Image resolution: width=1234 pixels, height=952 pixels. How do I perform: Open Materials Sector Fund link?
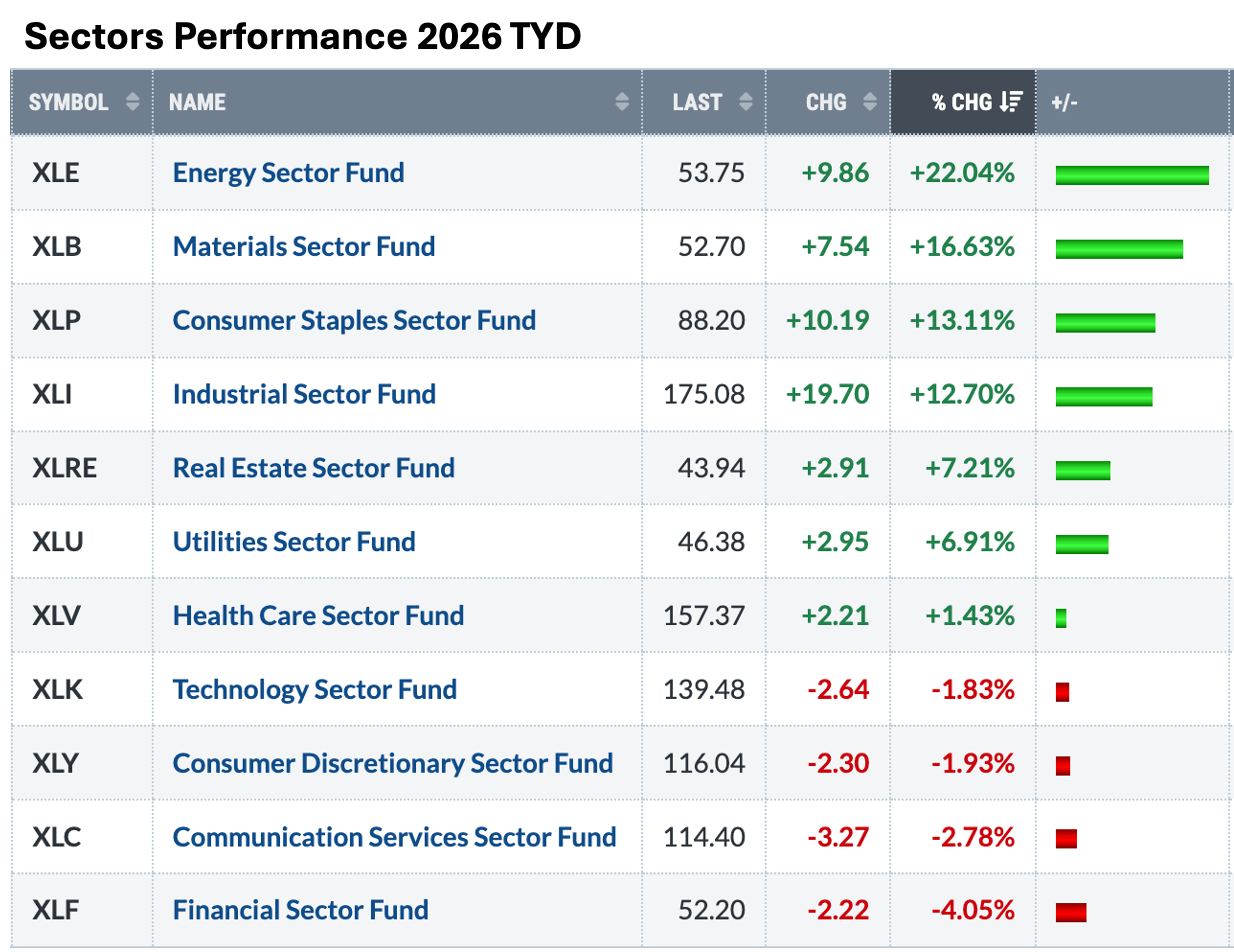(304, 247)
